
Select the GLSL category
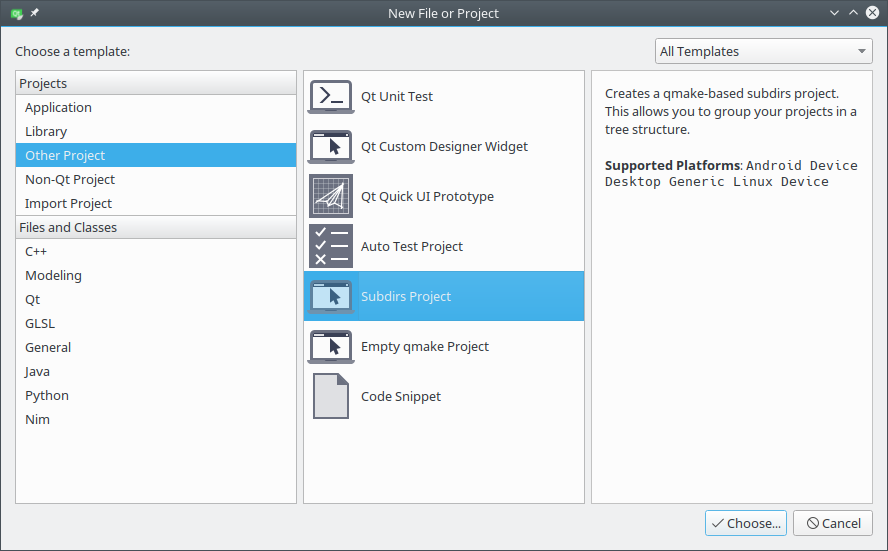[x=156, y=323]
